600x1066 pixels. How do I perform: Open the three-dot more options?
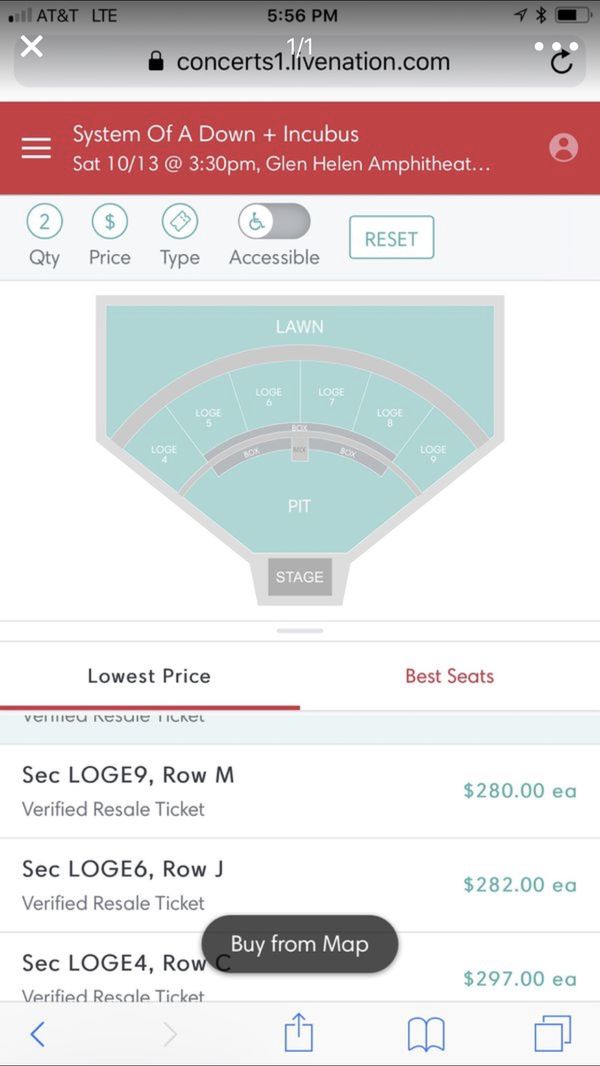click(x=556, y=47)
